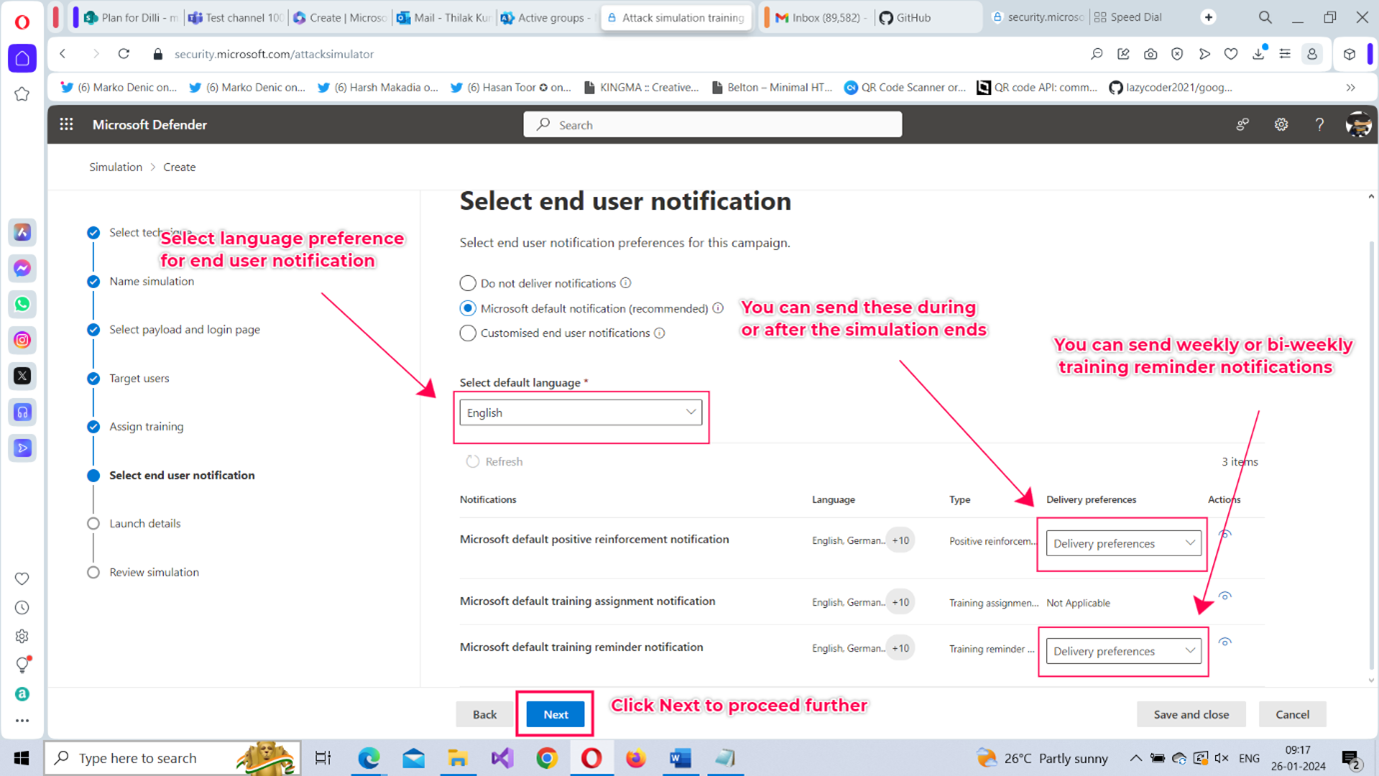Image resolution: width=1379 pixels, height=776 pixels.
Task: Expand the Select default language dropdown
Action: pos(581,413)
